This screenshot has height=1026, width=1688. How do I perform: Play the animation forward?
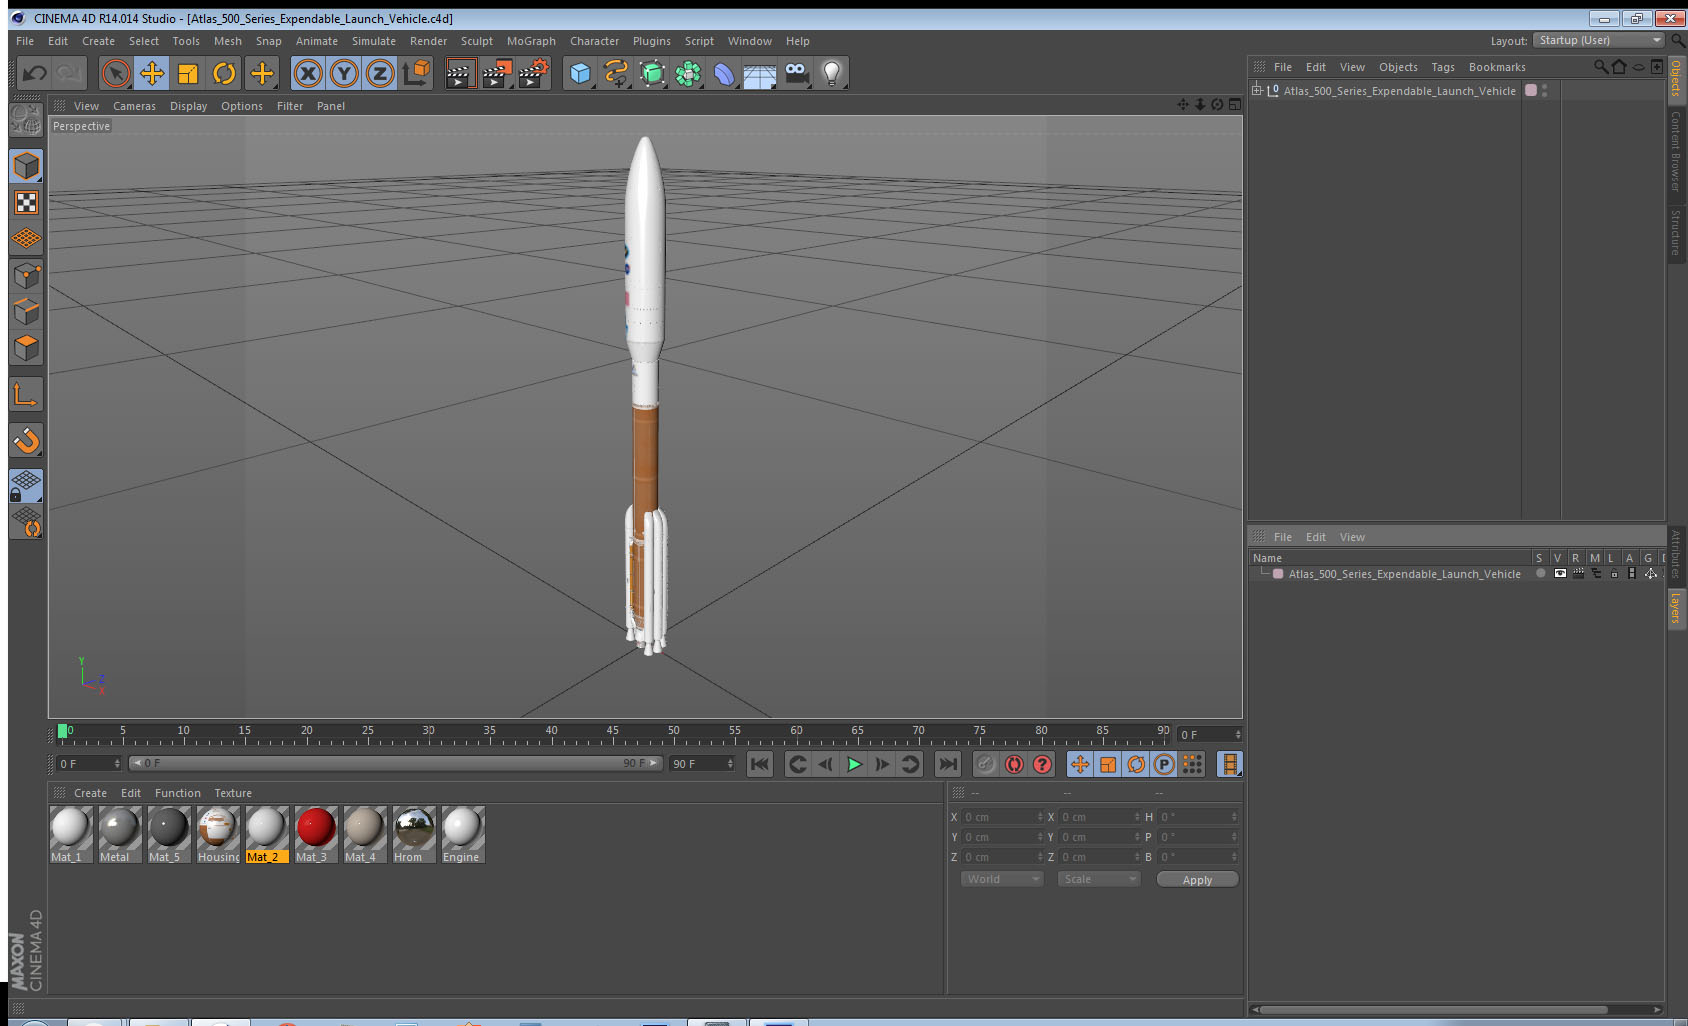854,764
